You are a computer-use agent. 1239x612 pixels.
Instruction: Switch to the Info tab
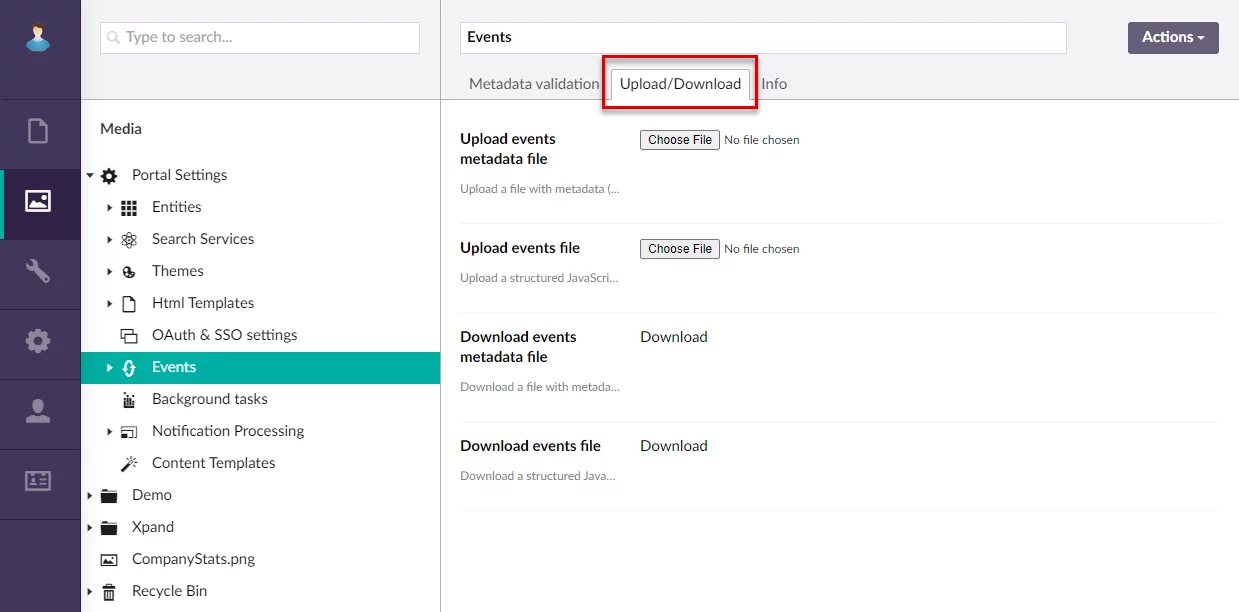coord(774,84)
